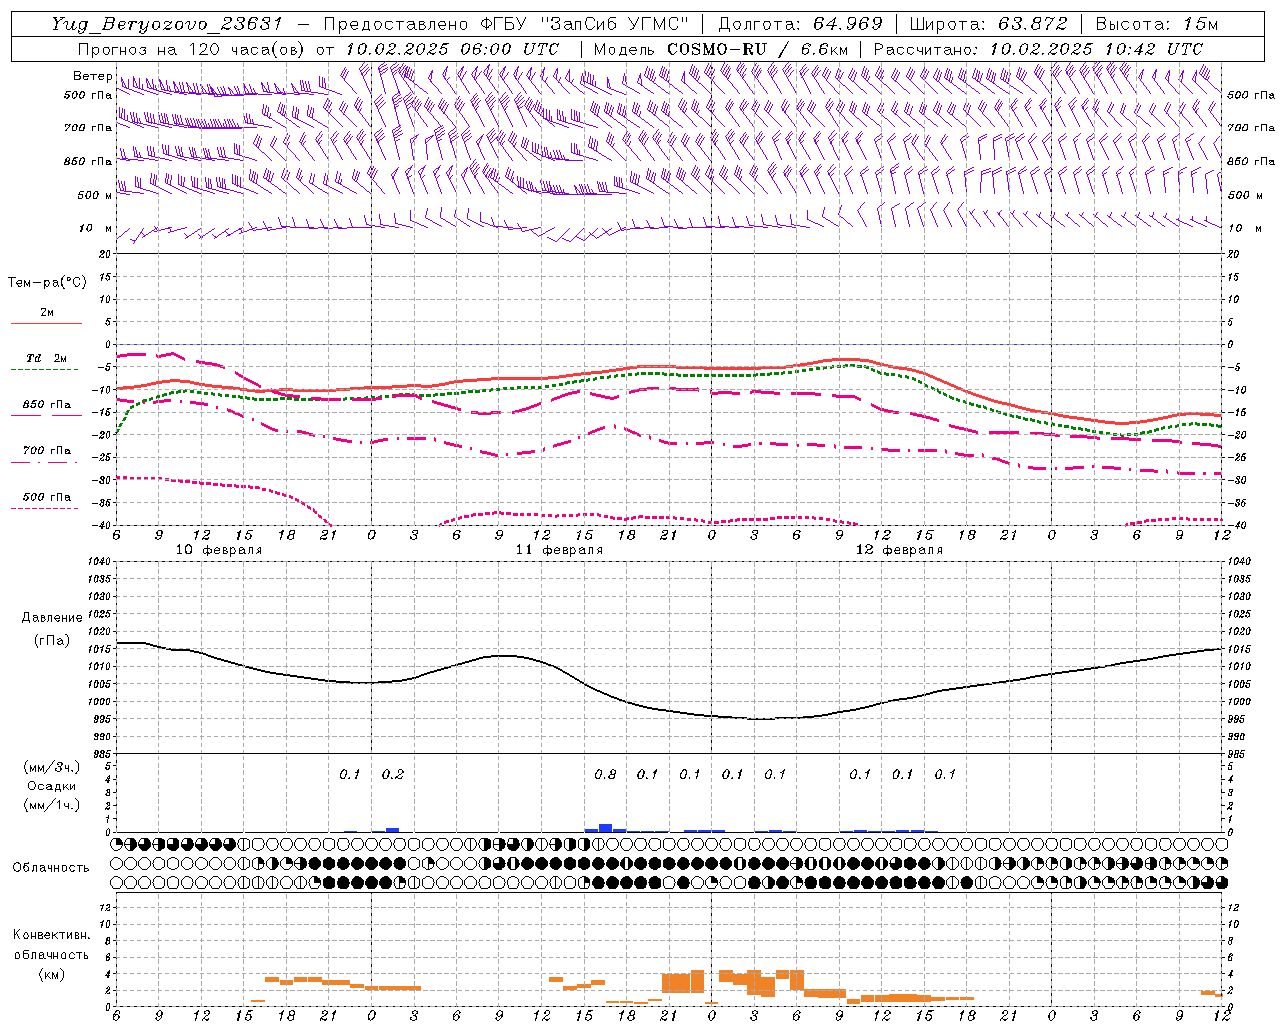Click the (км) unit label
1280x1024 pixels.
click(52, 974)
